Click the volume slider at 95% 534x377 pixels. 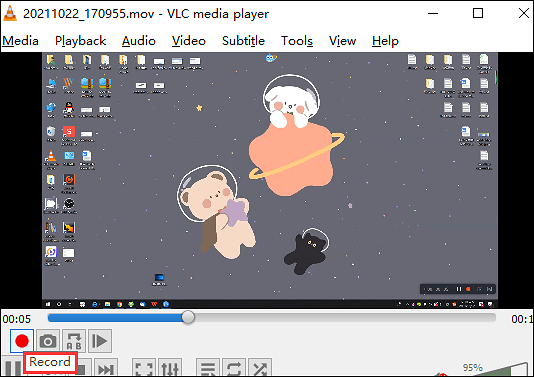[501, 370]
